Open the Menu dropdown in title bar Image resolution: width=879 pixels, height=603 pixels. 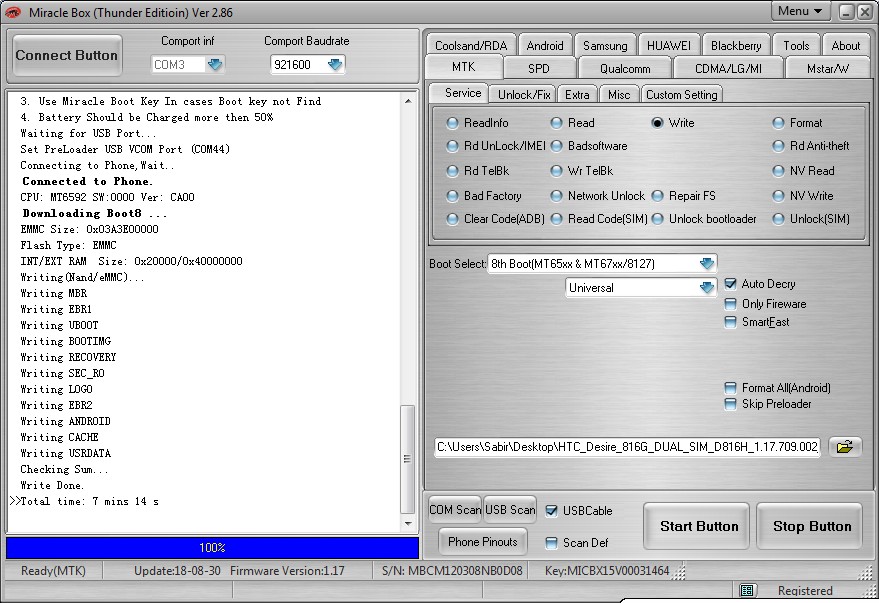pyautogui.click(x=800, y=11)
